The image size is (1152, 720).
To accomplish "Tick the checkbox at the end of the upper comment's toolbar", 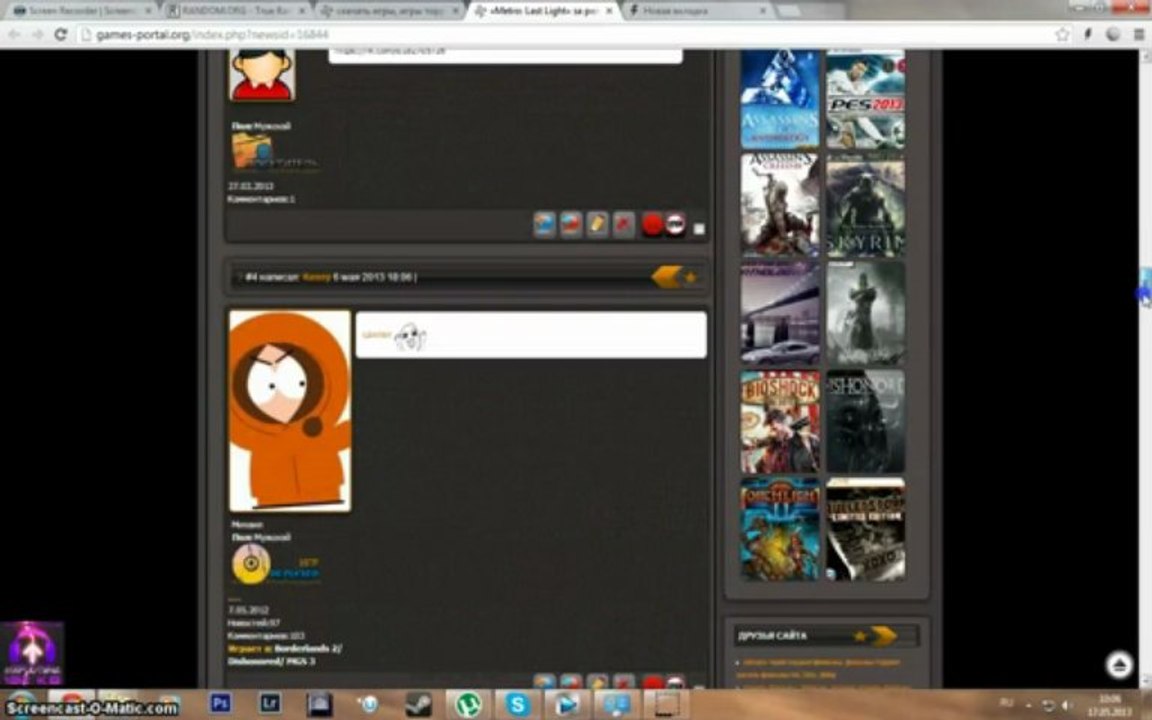I will click(699, 228).
